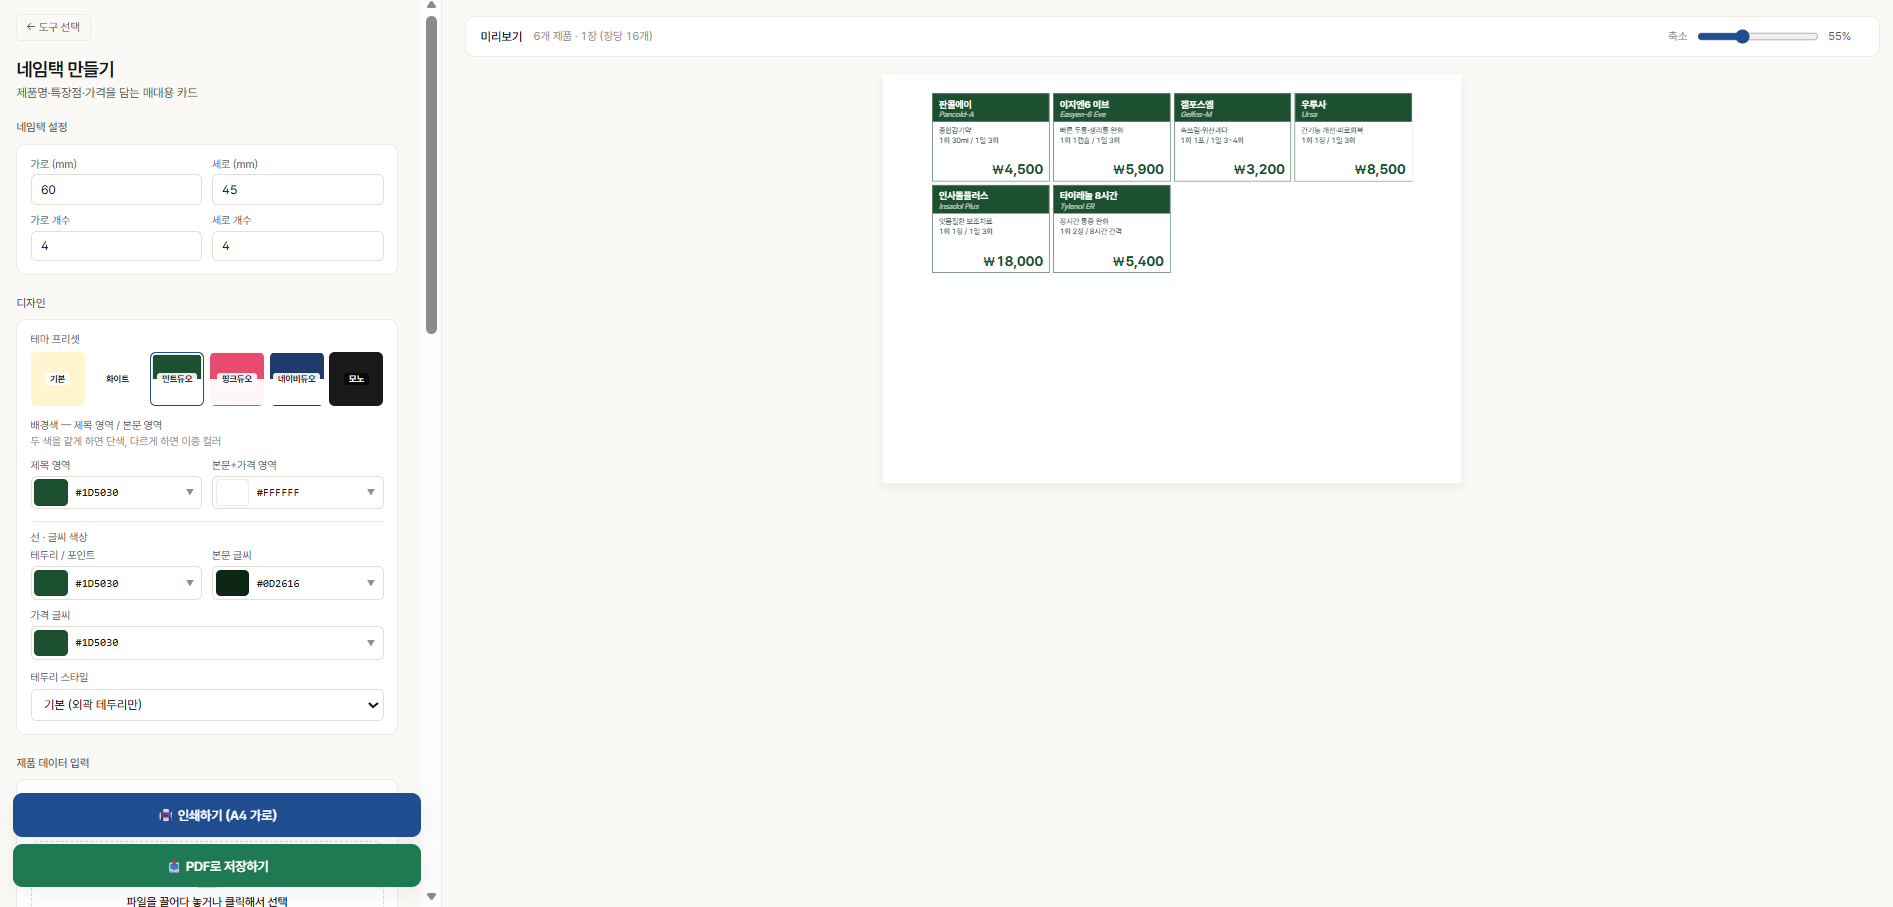Click the 55% zoom value
1893x907 pixels.
[x=1839, y=36]
